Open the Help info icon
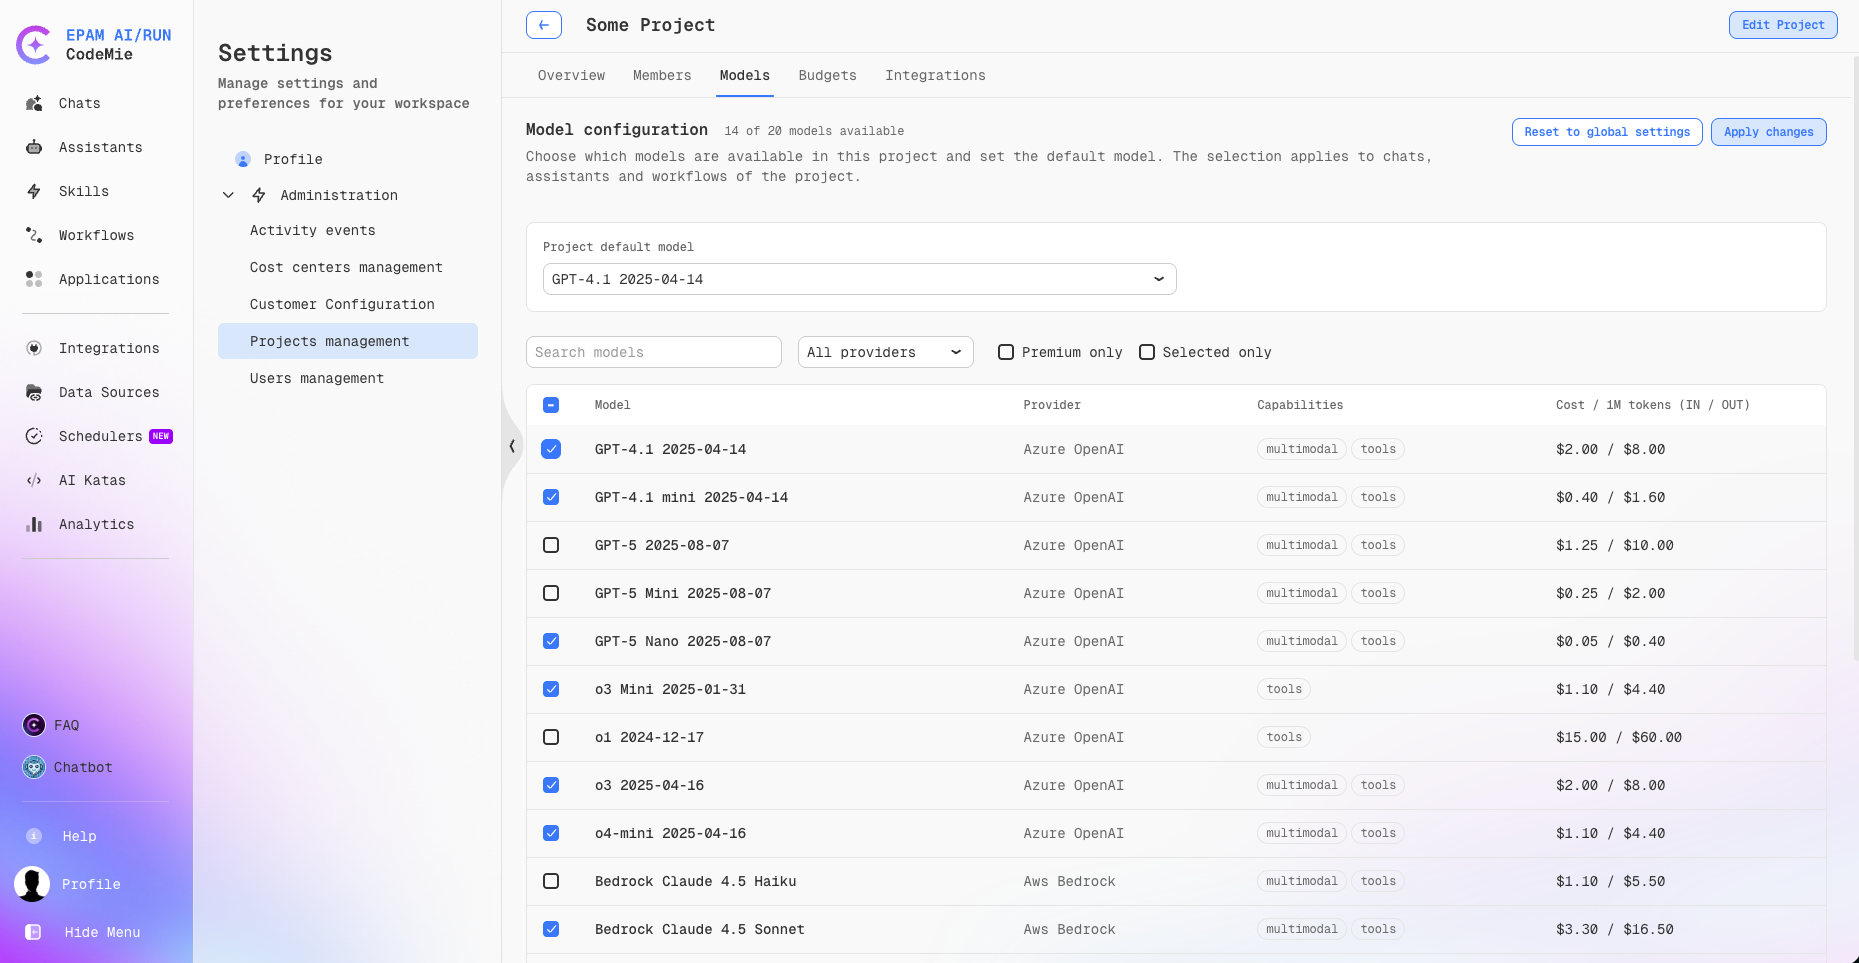1859x963 pixels. 34,836
